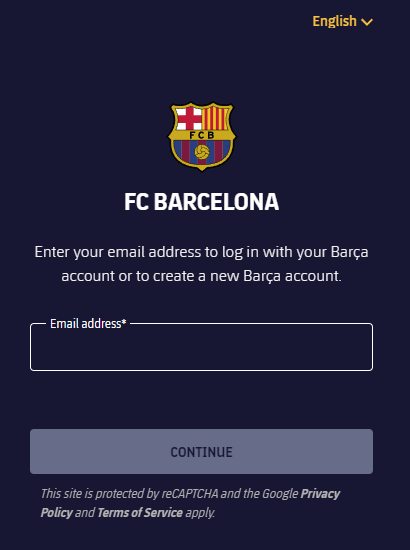
Task: Focus the Email address input field
Action: point(202,347)
